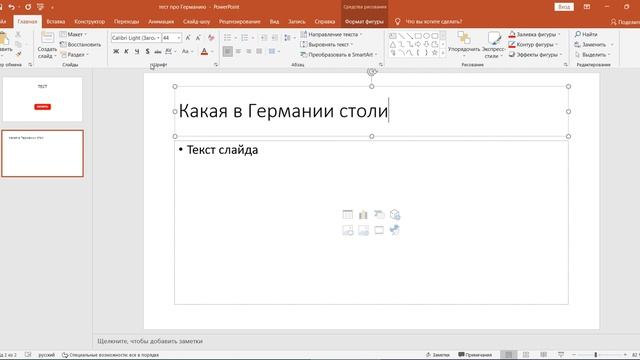Decrease list indent level
The height and width of the screenshot is (360, 640).
point(264,38)
